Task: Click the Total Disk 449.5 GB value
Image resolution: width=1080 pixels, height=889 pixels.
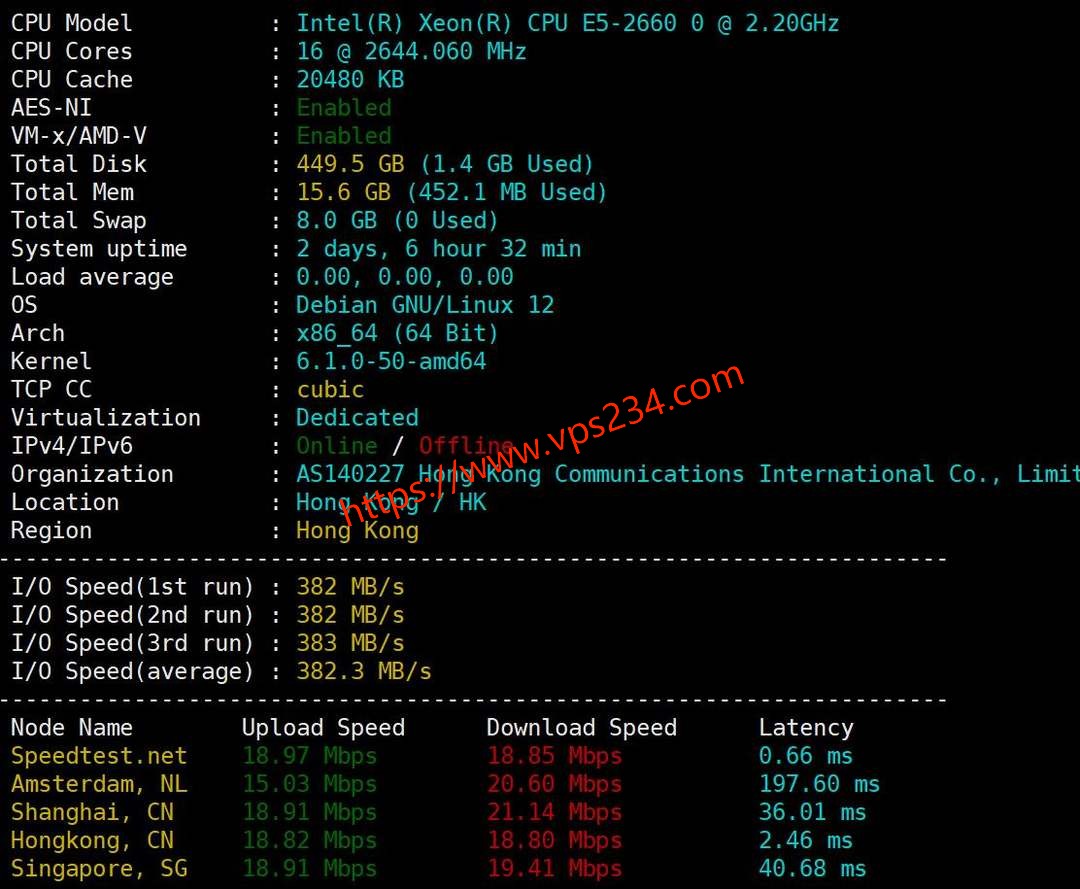Action: [x=351, y=164]
